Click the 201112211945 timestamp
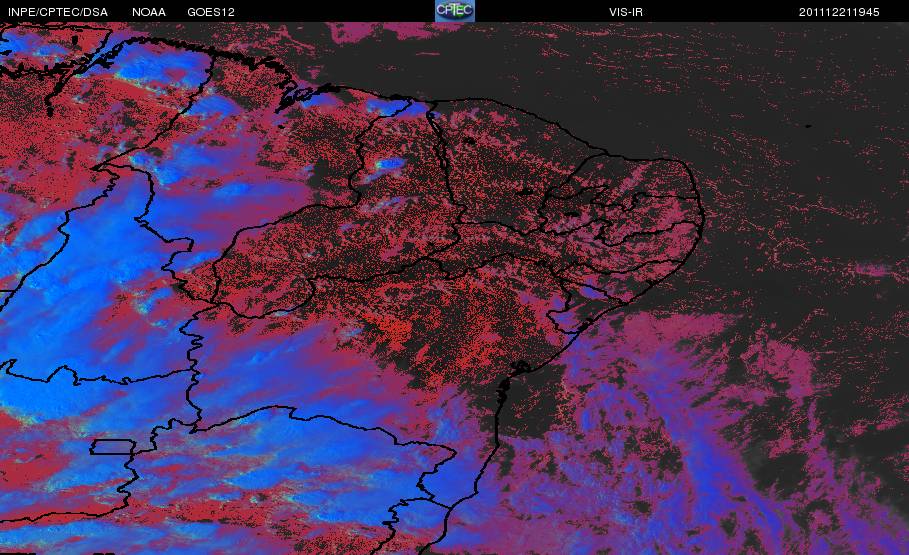This screenshot has height=555, width=909. [x=839, y=12]
